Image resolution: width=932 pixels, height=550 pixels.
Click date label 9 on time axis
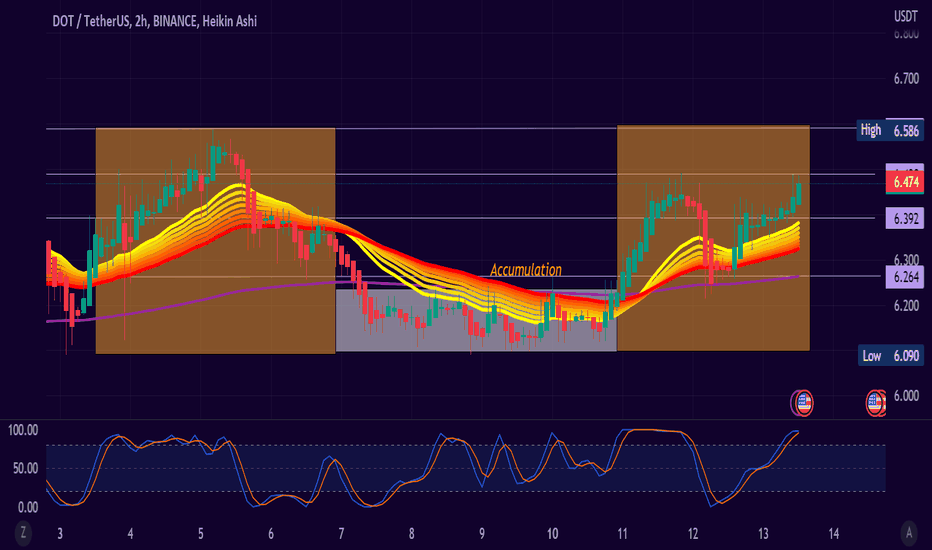tap(482, 533)
